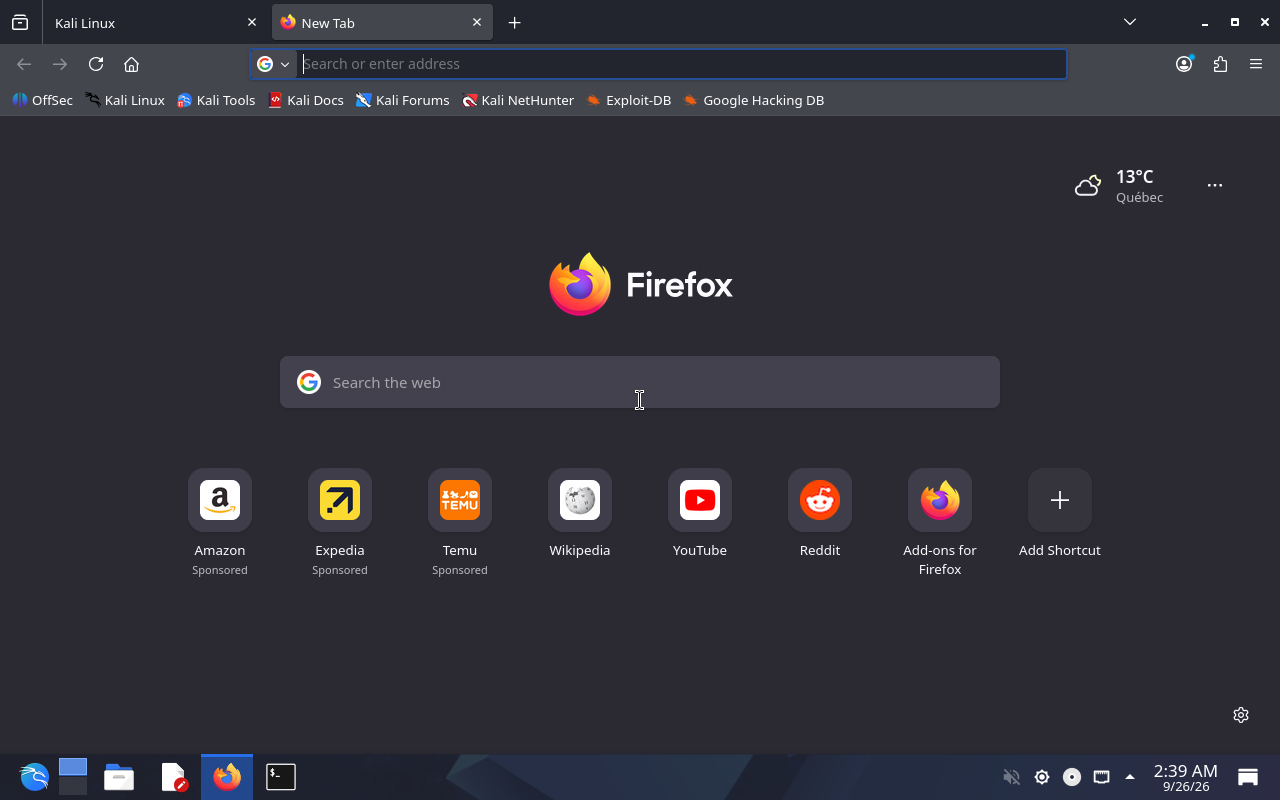Image resolution: width=1280 pixels, height=800 pixels.
Task: Open the Kali Tools bookmark
Action: coord(216,100)
